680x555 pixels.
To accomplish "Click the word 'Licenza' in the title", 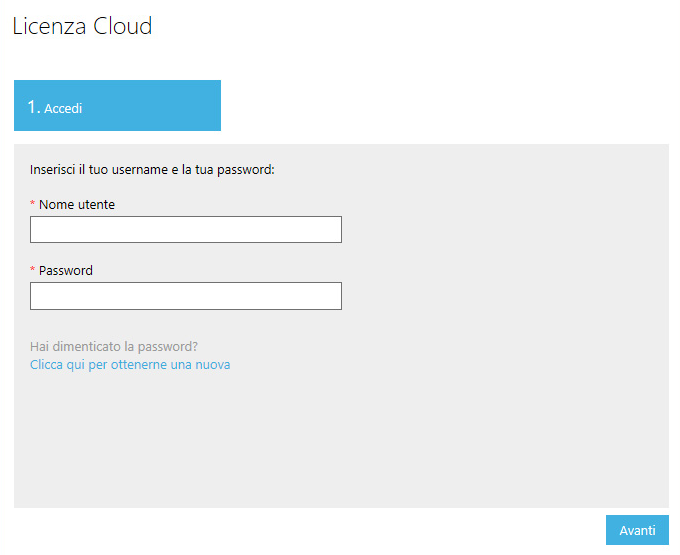I will pyautogui.click(x=49, y=26).
